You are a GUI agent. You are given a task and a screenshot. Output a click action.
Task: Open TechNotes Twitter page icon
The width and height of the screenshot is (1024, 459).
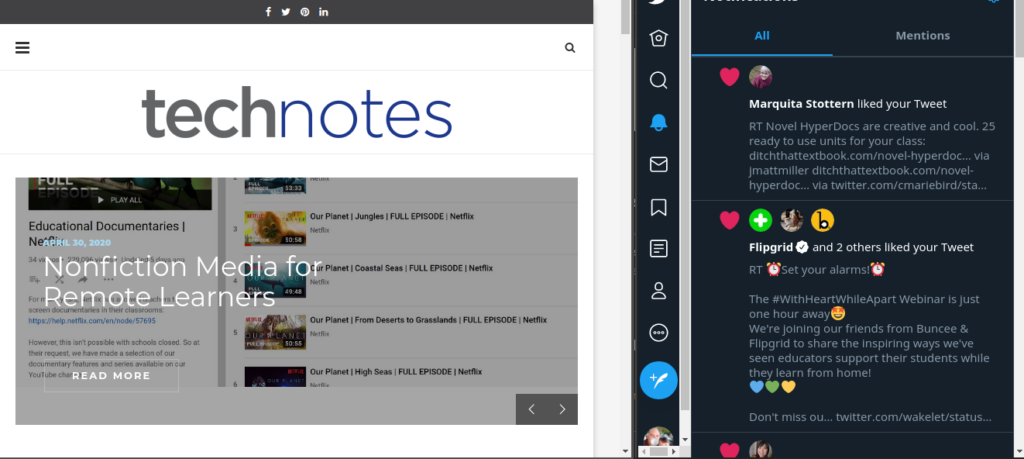point(285,12)
